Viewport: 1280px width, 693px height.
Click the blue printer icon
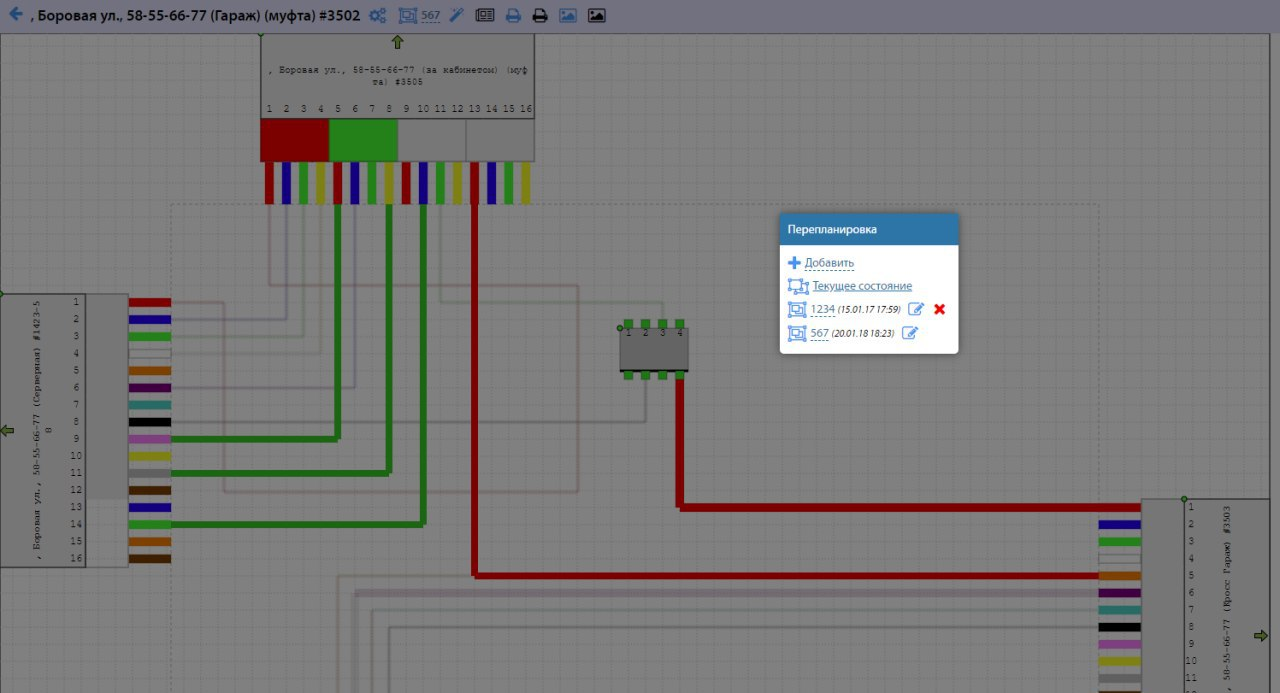[513, 16]
